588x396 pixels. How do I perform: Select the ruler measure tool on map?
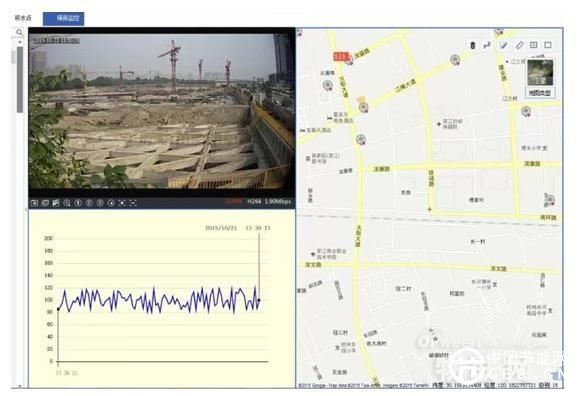(519, 45)
